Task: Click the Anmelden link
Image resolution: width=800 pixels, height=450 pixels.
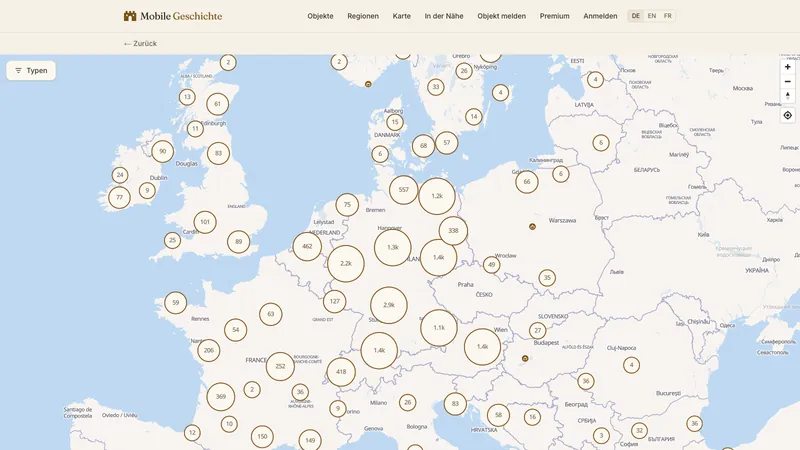Action: point(600,16)
